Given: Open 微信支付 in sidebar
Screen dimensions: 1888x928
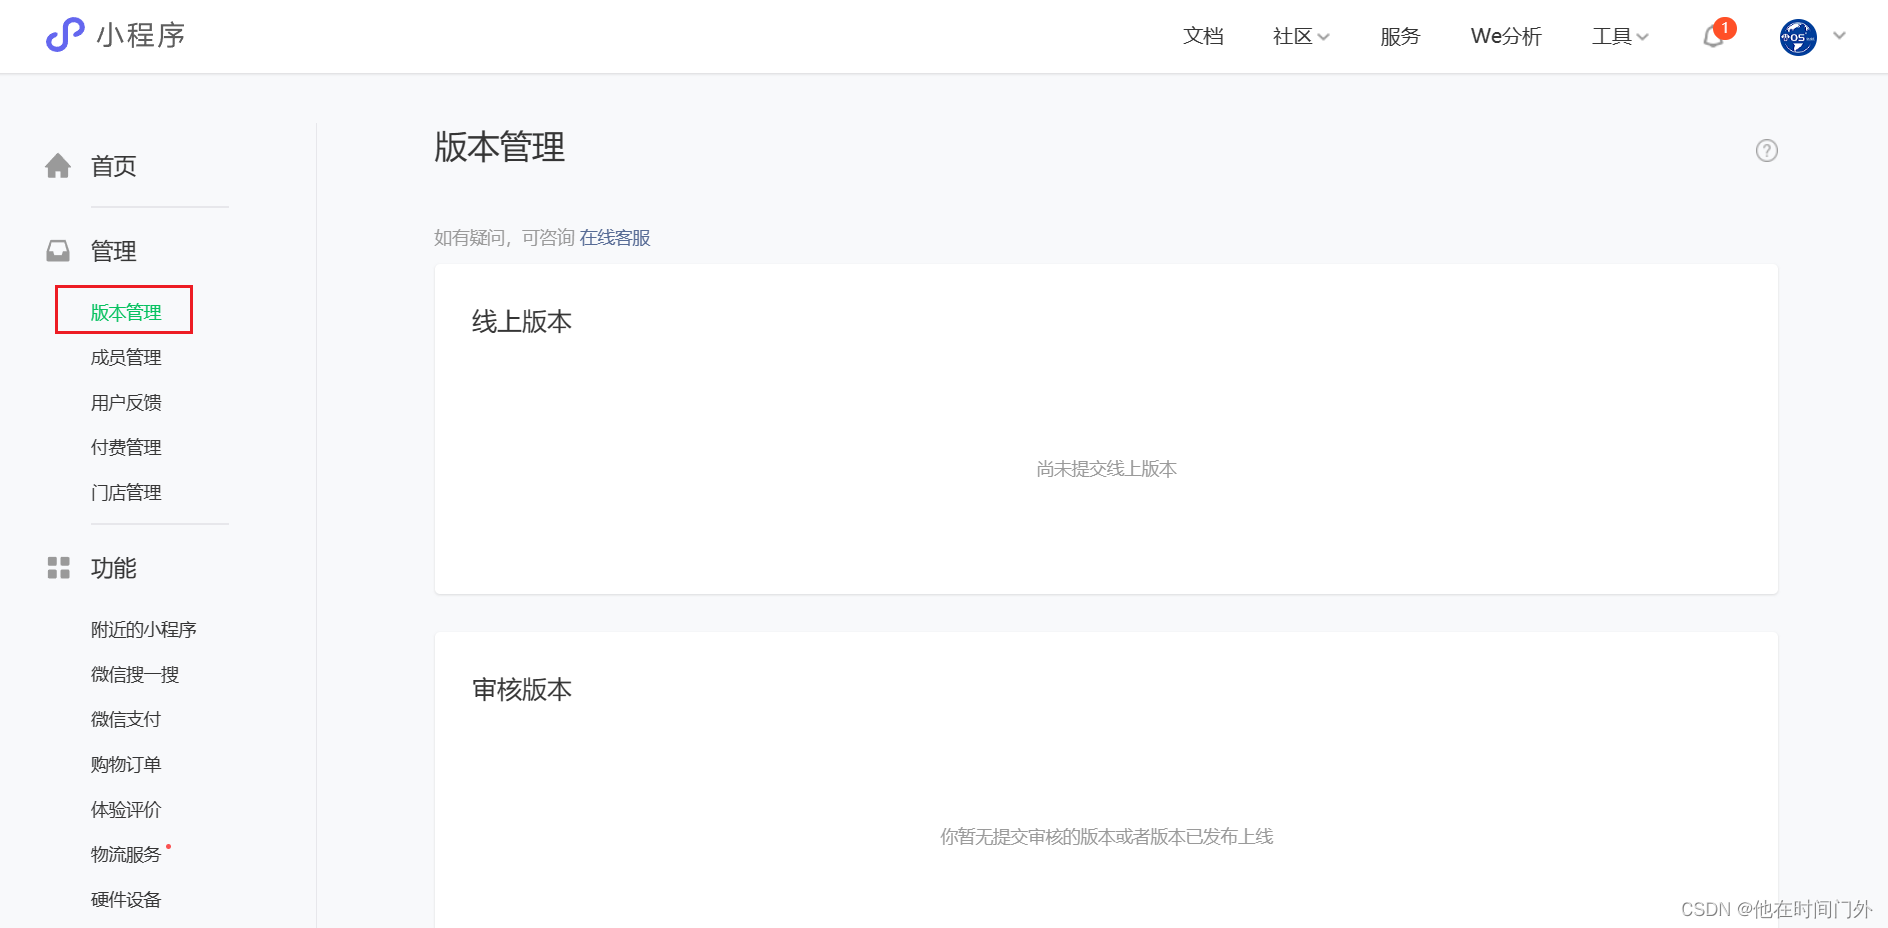Looking at the screenshot, I should pyautogui.click(x=126, y=719).
